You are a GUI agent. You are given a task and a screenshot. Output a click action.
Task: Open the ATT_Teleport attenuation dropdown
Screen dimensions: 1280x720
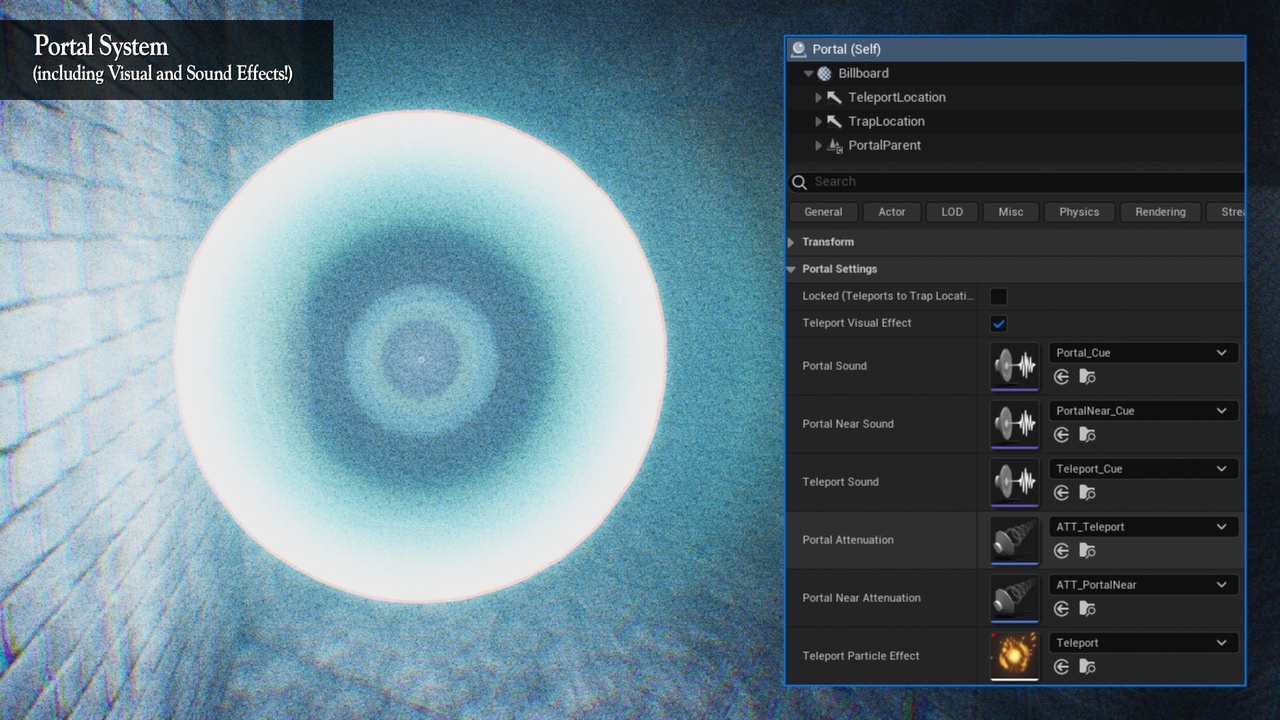point(1143,527)
